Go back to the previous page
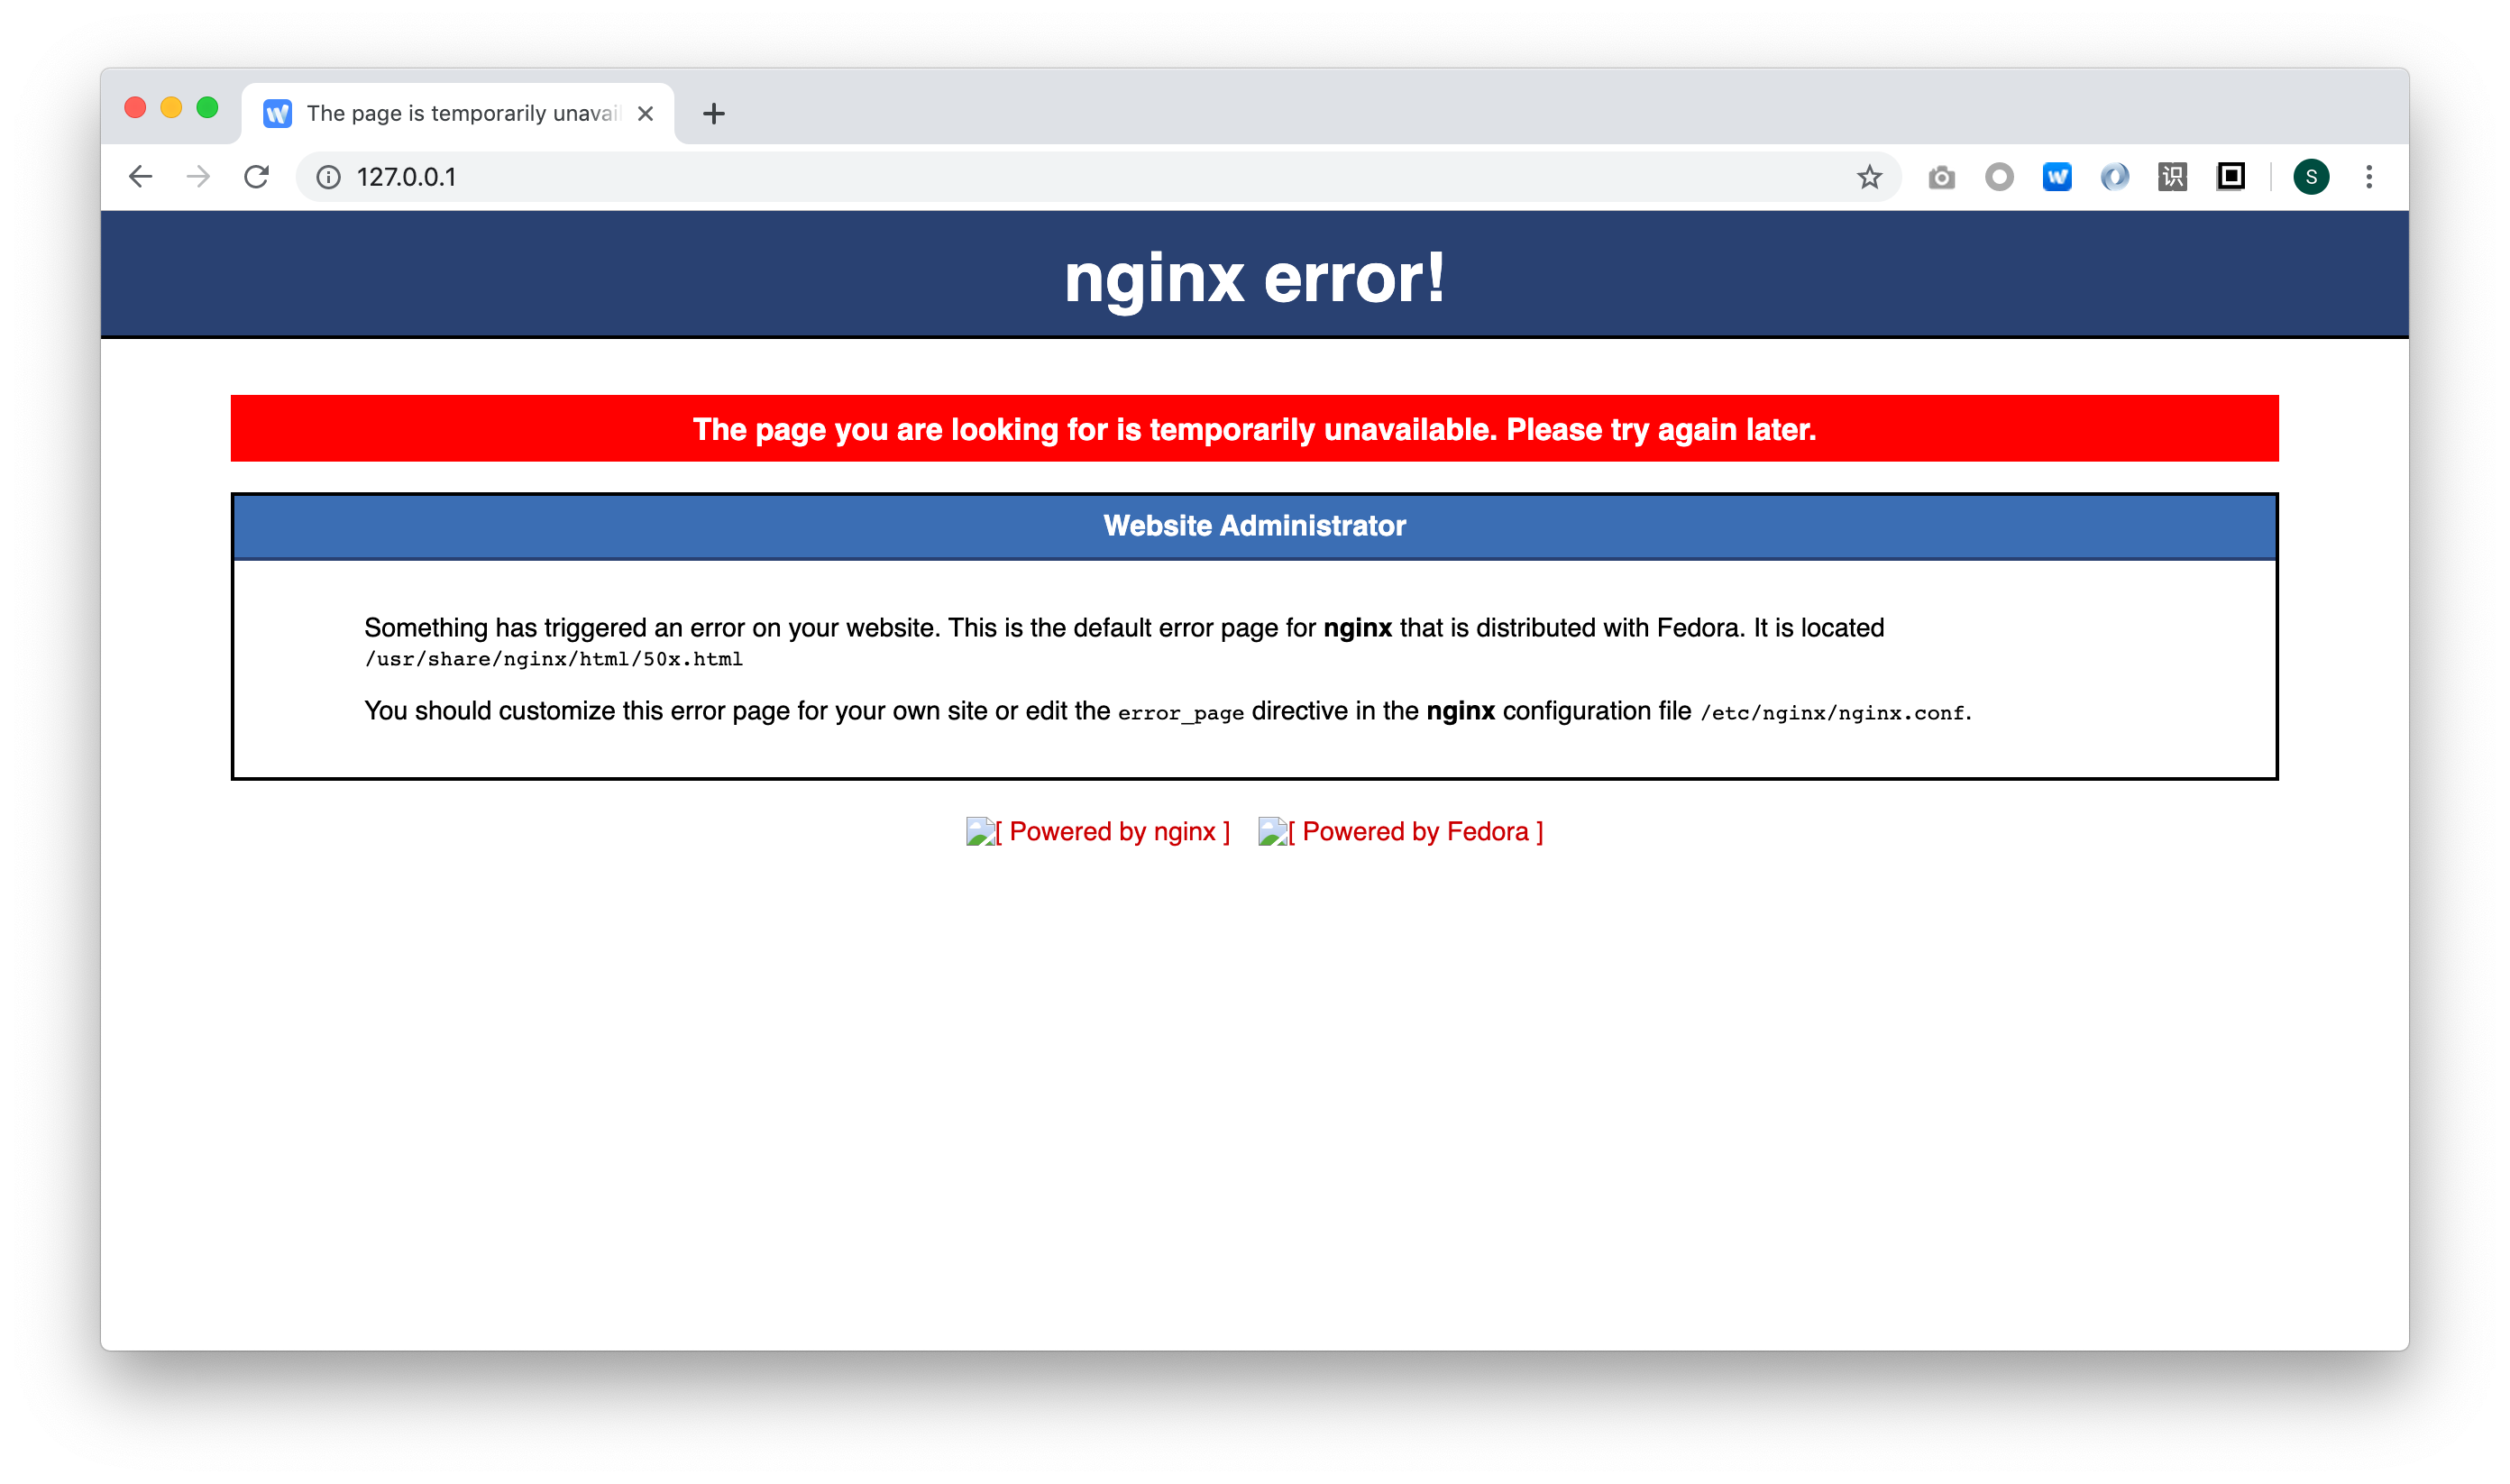This screenshot has height=1484, width=2510. click(141, 177)
